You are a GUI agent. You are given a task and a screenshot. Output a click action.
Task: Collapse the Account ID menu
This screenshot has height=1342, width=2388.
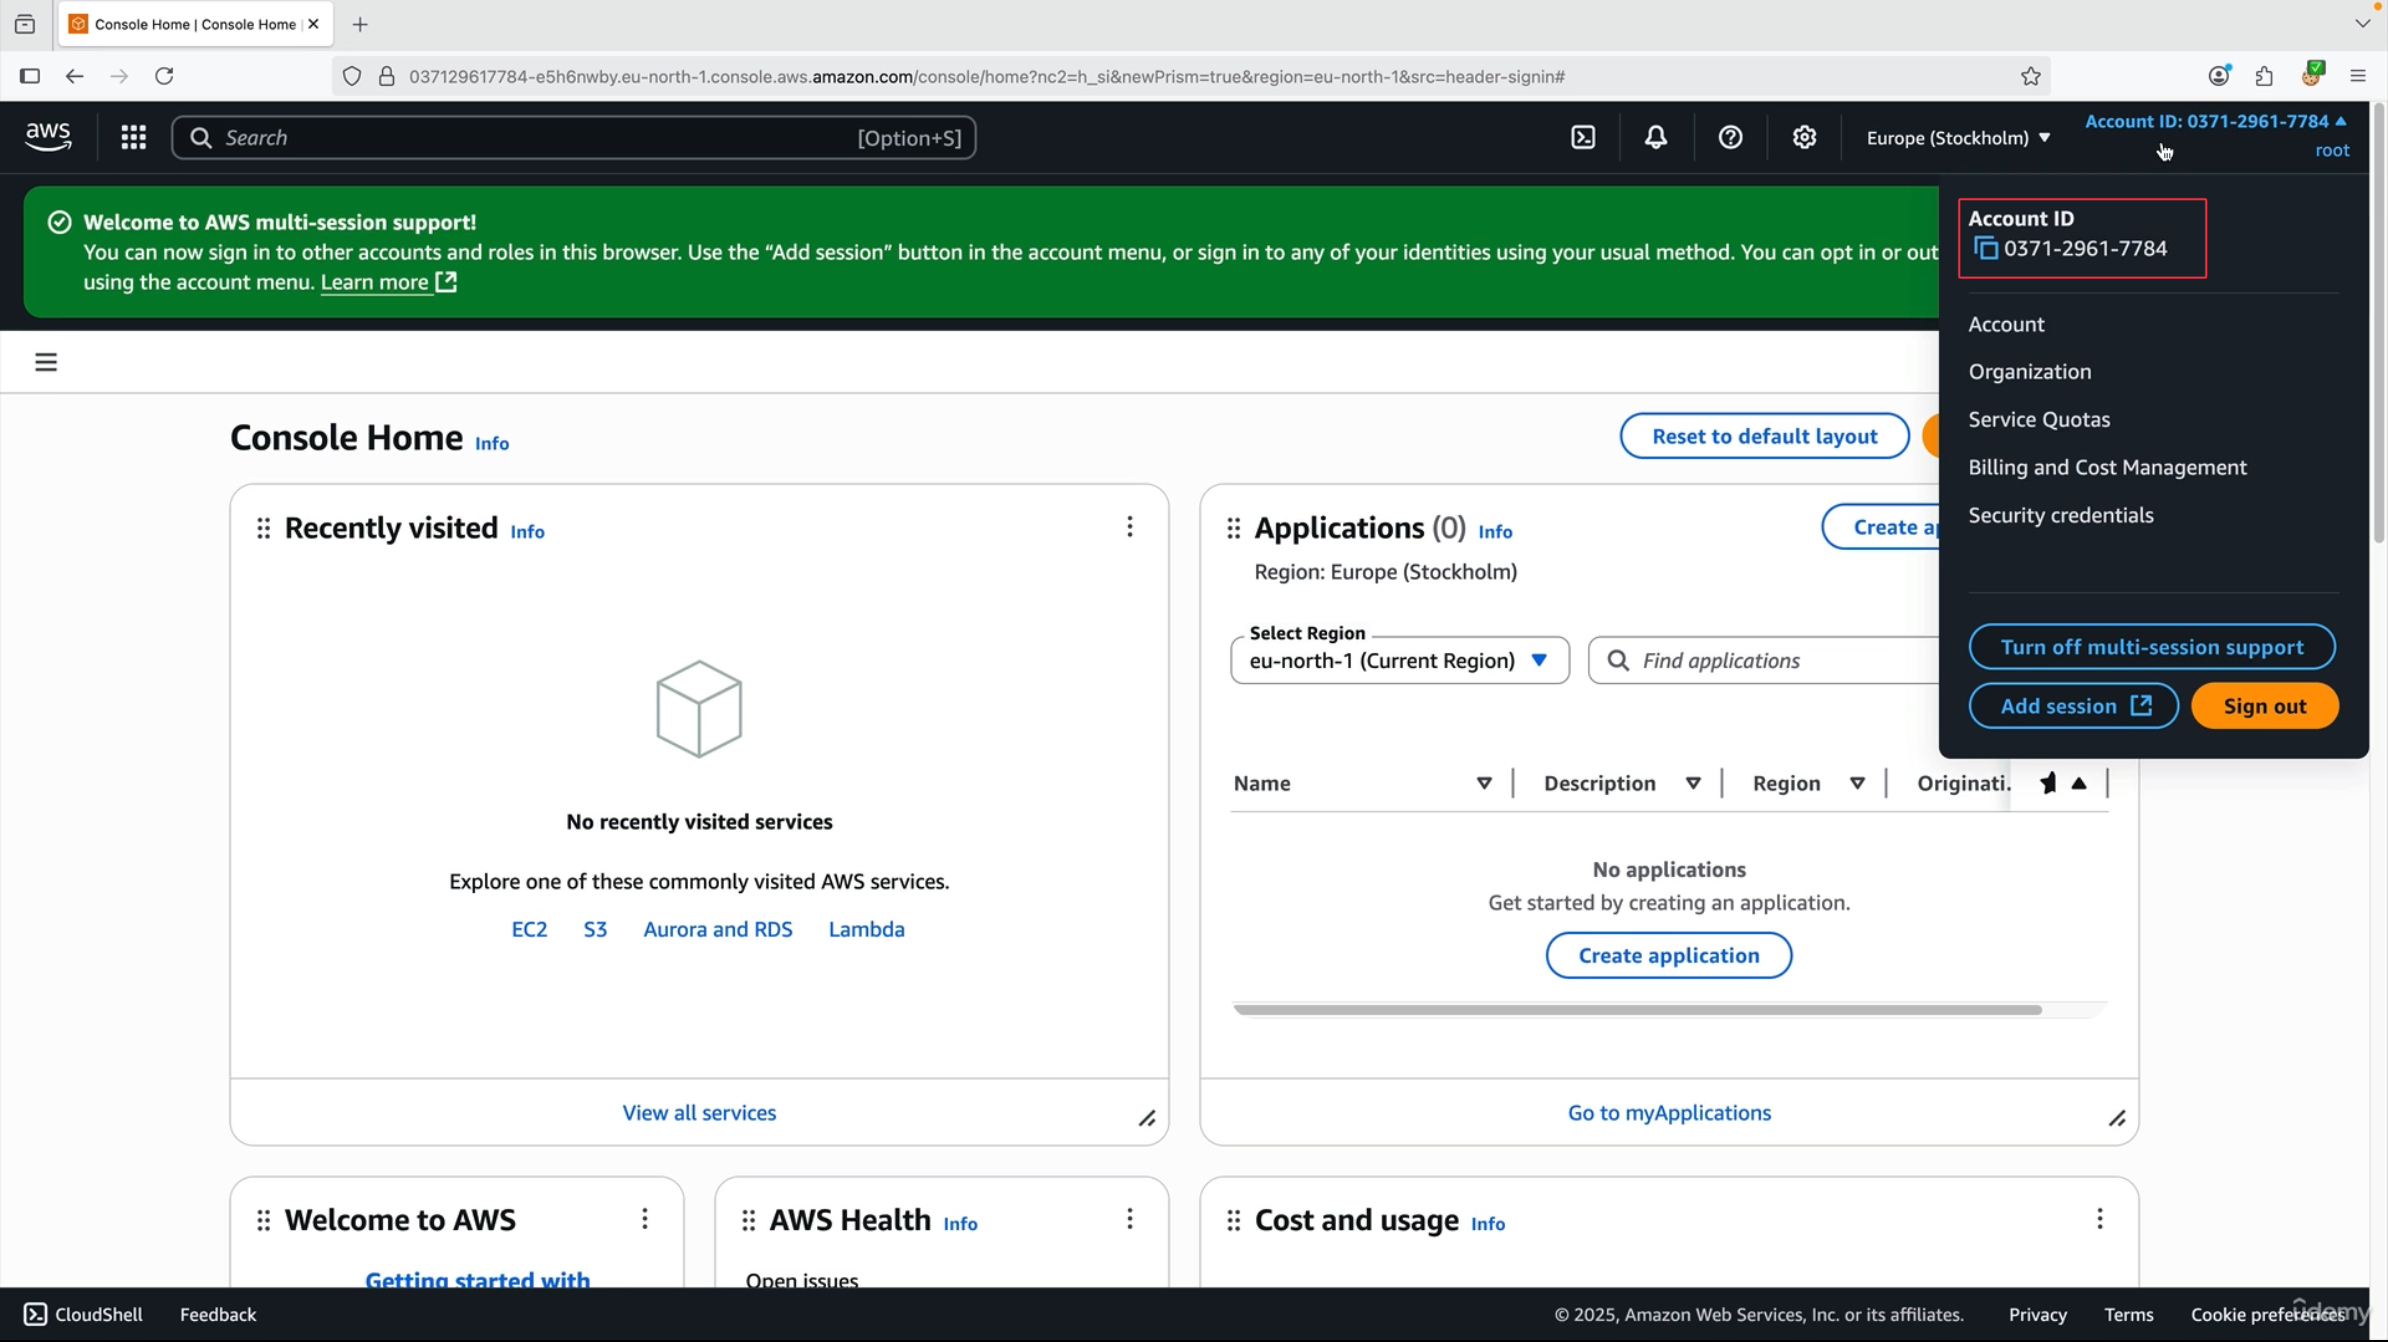(x=2216, y=134)
